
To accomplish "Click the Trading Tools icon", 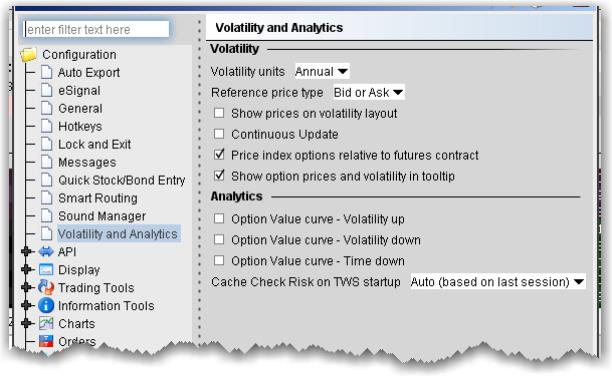I will pos(46,288).
